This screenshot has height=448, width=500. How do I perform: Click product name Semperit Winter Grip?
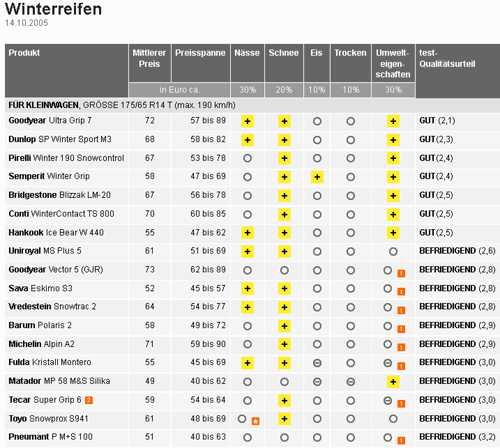49,176
